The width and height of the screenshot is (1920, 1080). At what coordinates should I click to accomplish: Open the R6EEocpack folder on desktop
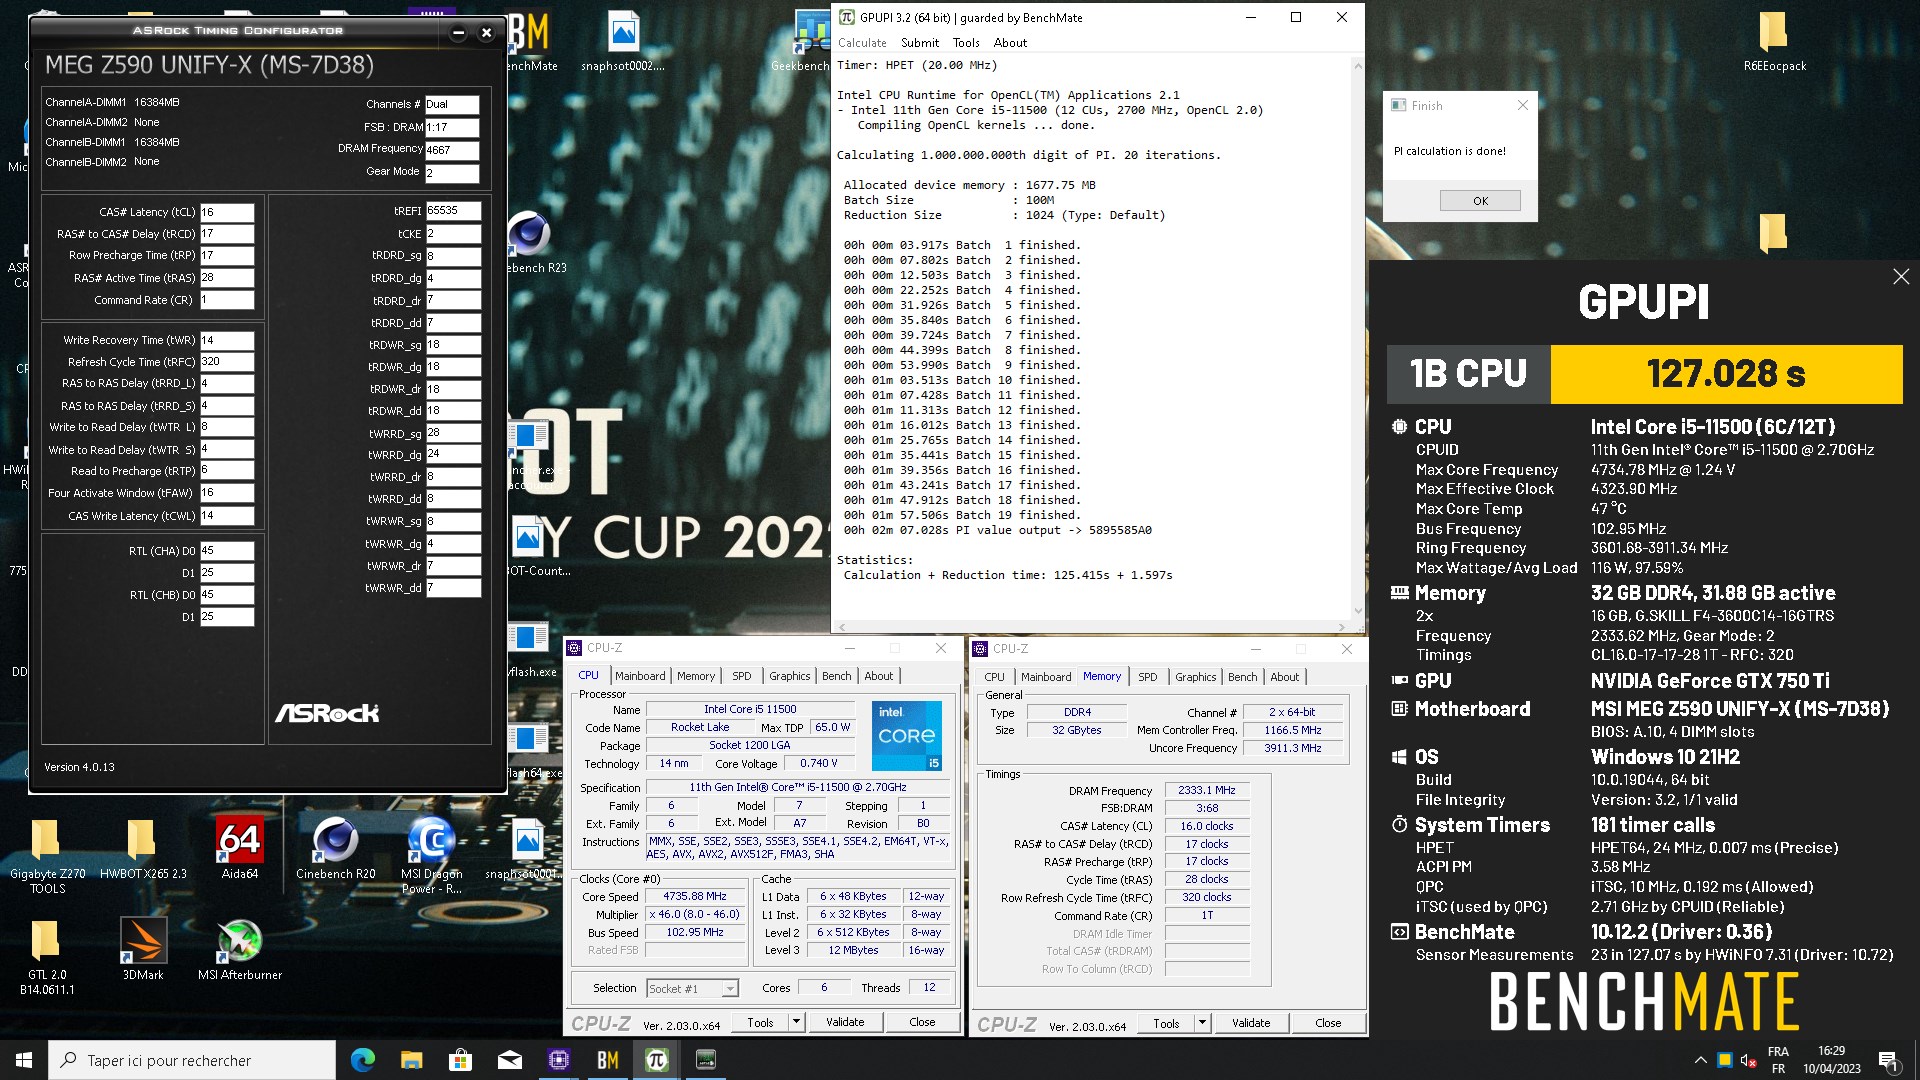pyautogui.click(x=1775, y=42)
